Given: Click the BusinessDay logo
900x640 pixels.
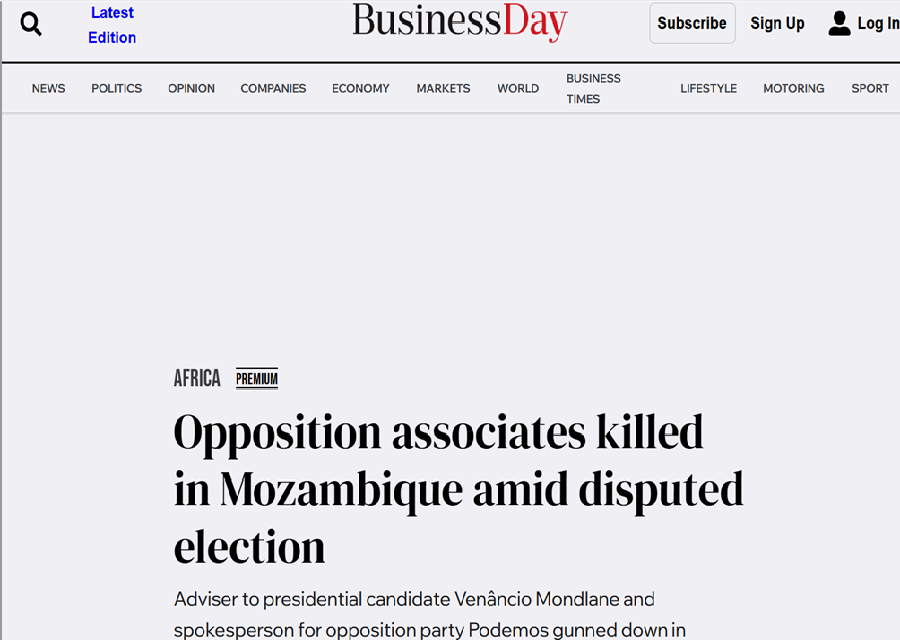Looking at the screenshot, I should 460,21.
